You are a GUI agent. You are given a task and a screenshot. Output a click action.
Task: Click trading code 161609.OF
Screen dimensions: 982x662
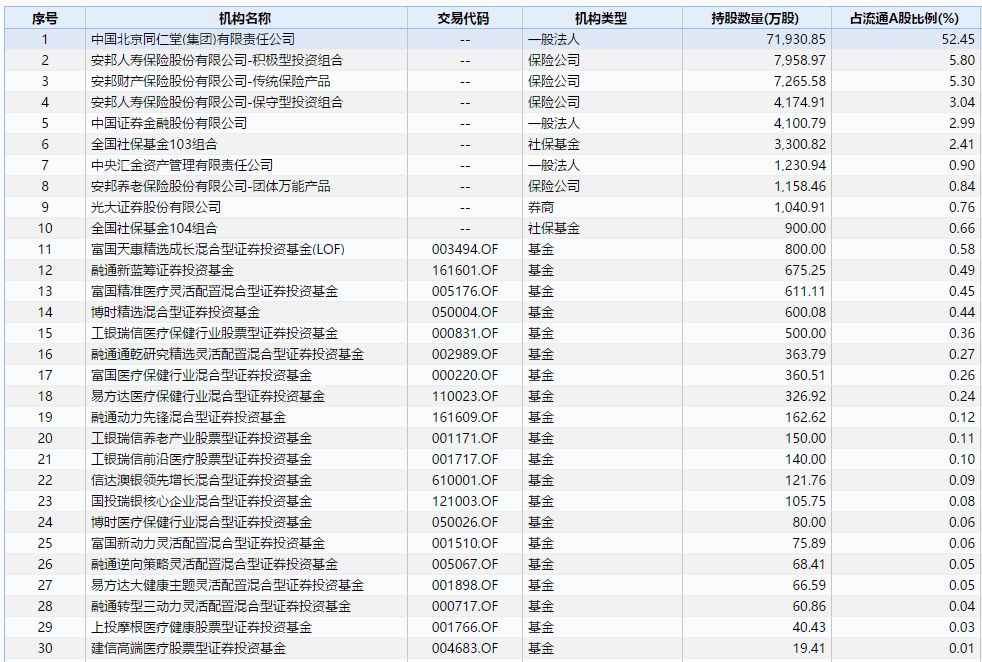465,417
